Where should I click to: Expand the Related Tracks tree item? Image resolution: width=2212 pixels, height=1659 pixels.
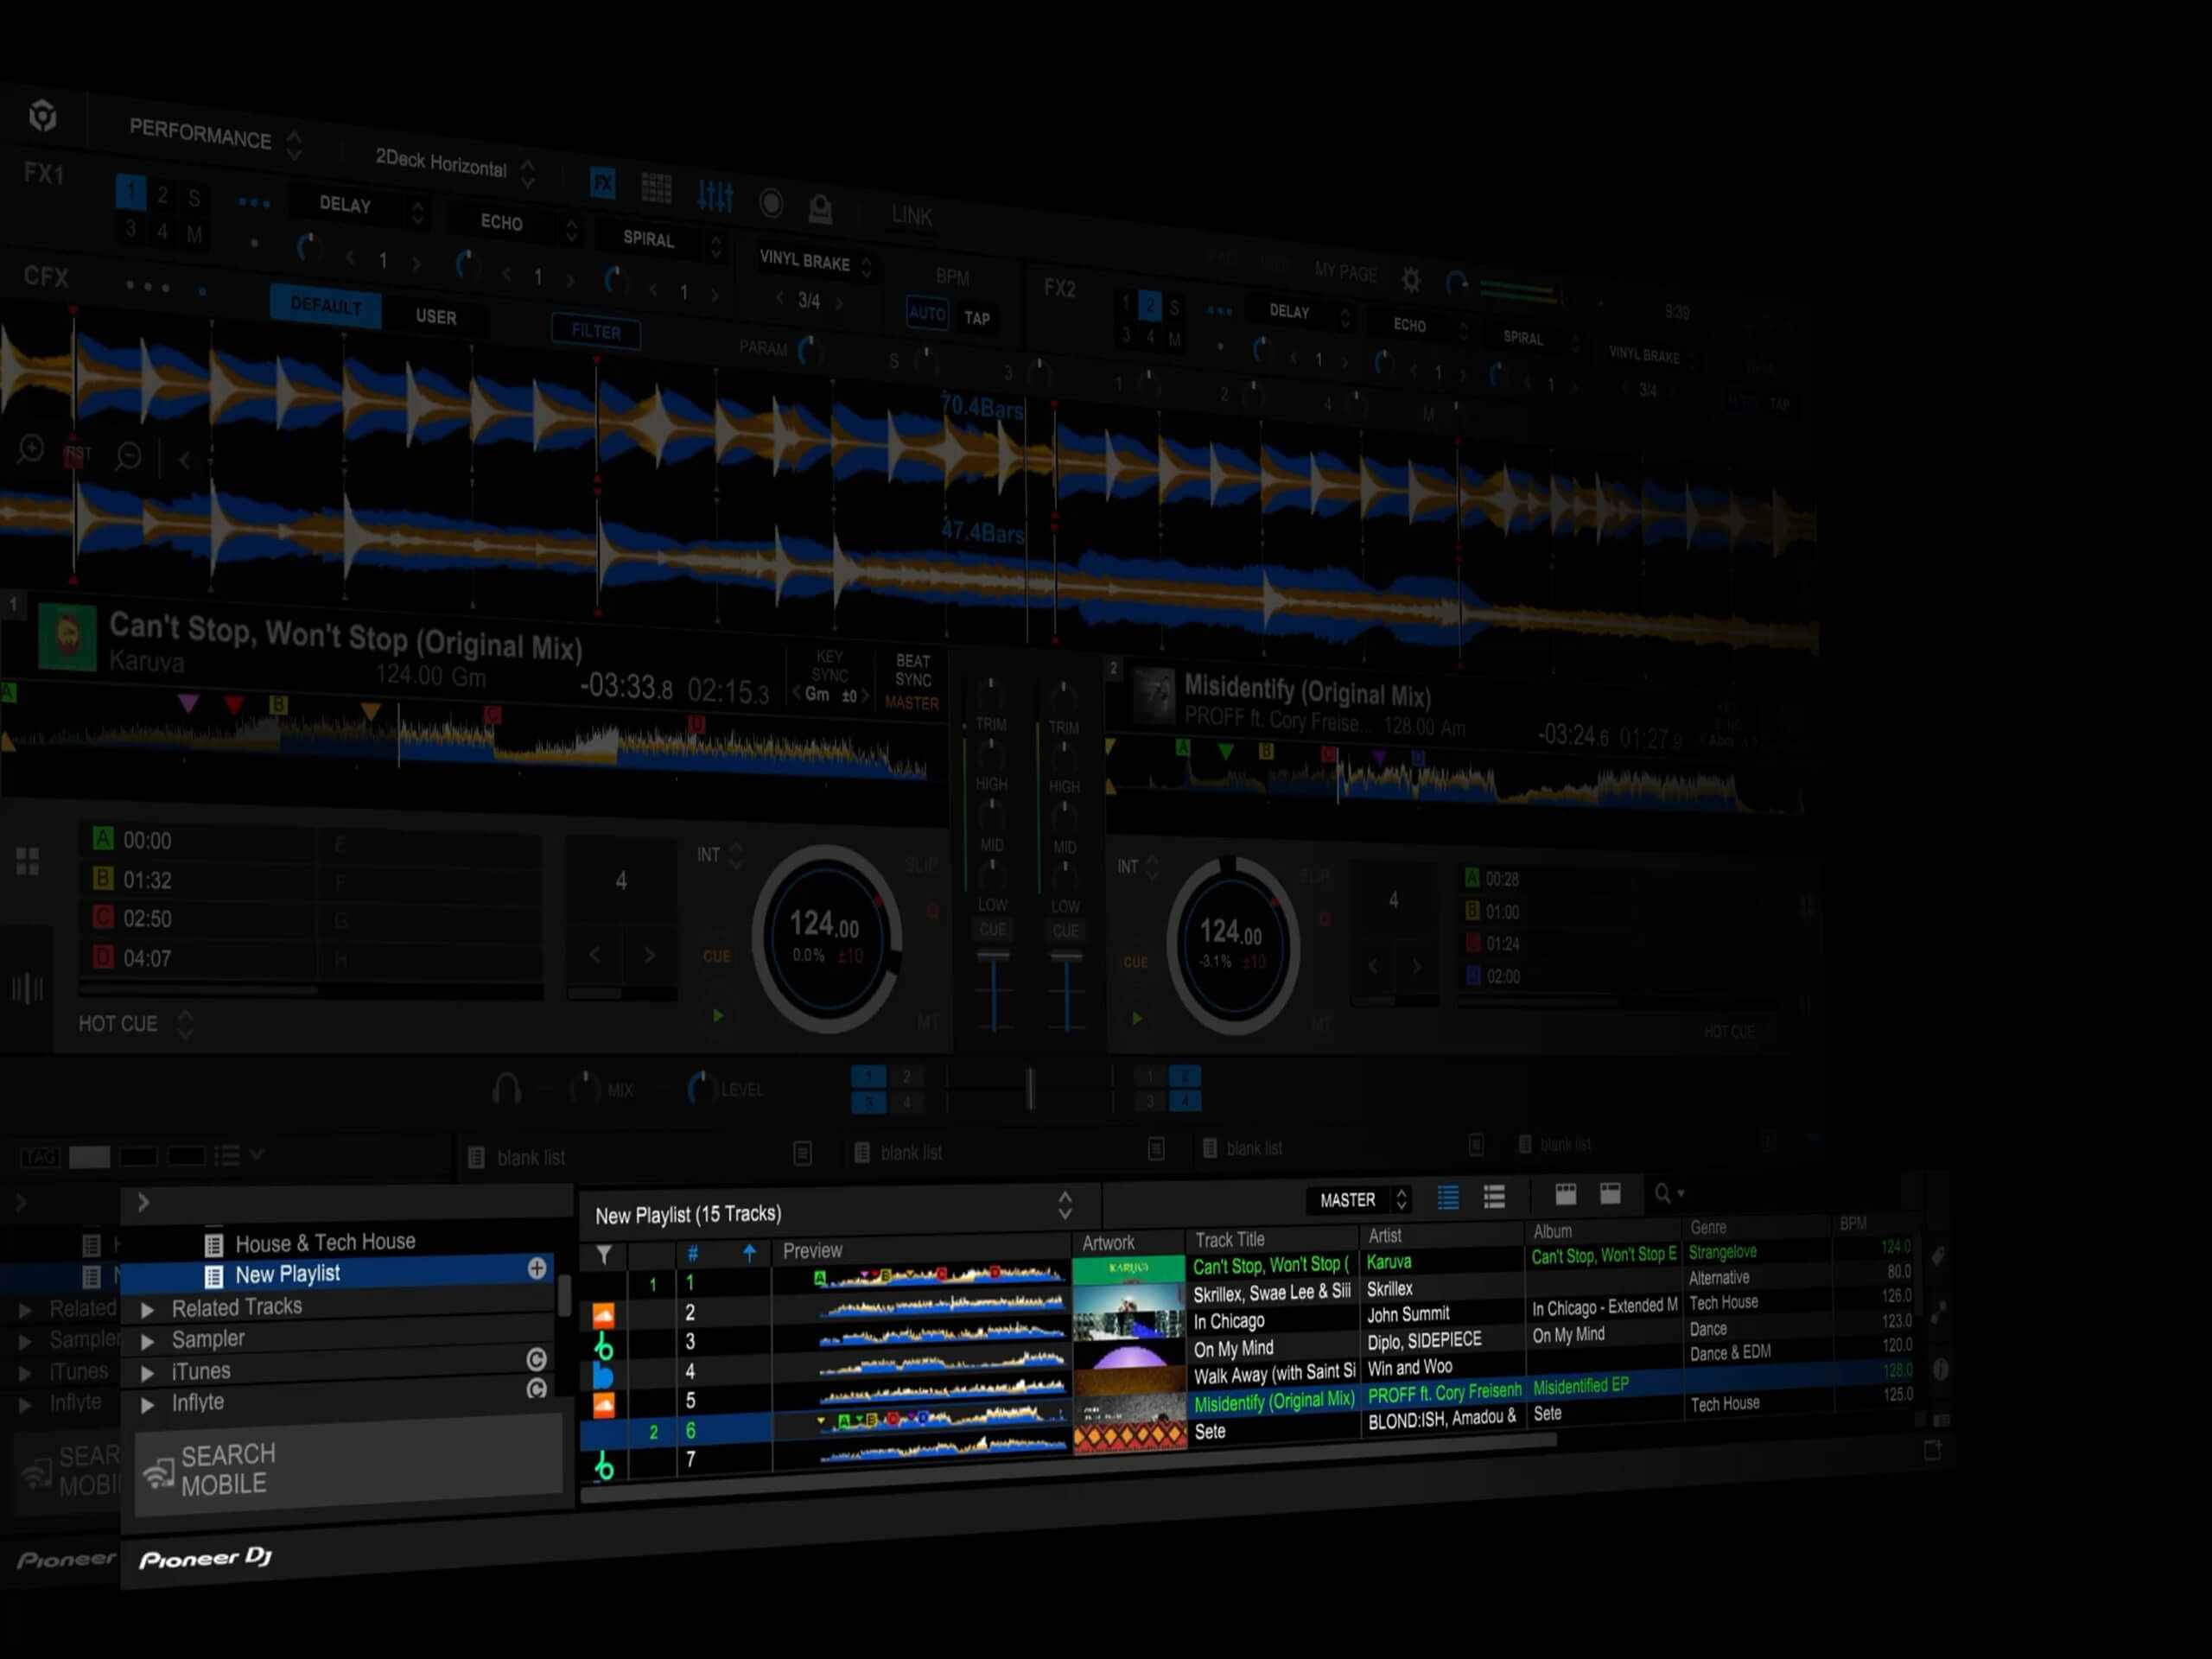[x=148, y=1309]
